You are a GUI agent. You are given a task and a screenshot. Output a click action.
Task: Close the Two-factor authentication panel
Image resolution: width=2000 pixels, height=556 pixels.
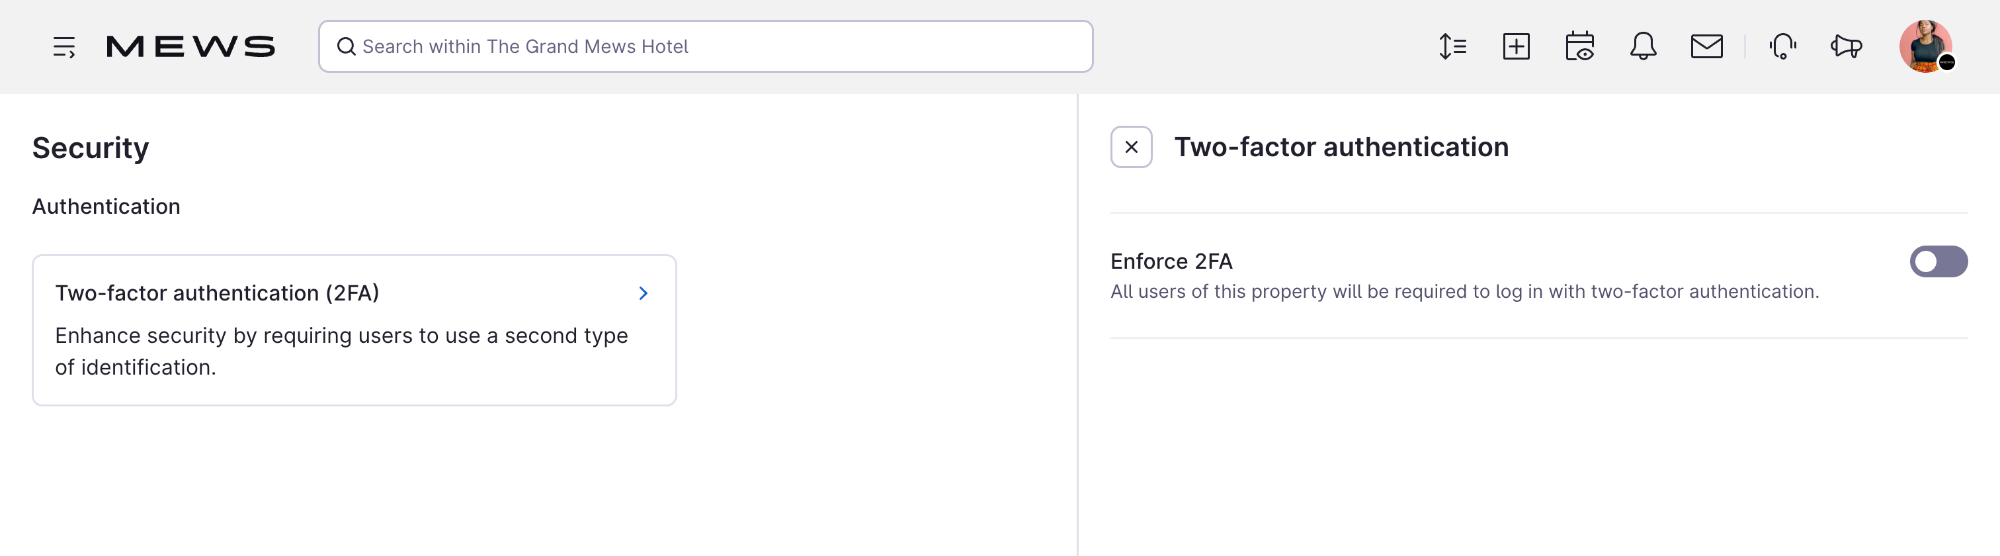click(1131, 147)
